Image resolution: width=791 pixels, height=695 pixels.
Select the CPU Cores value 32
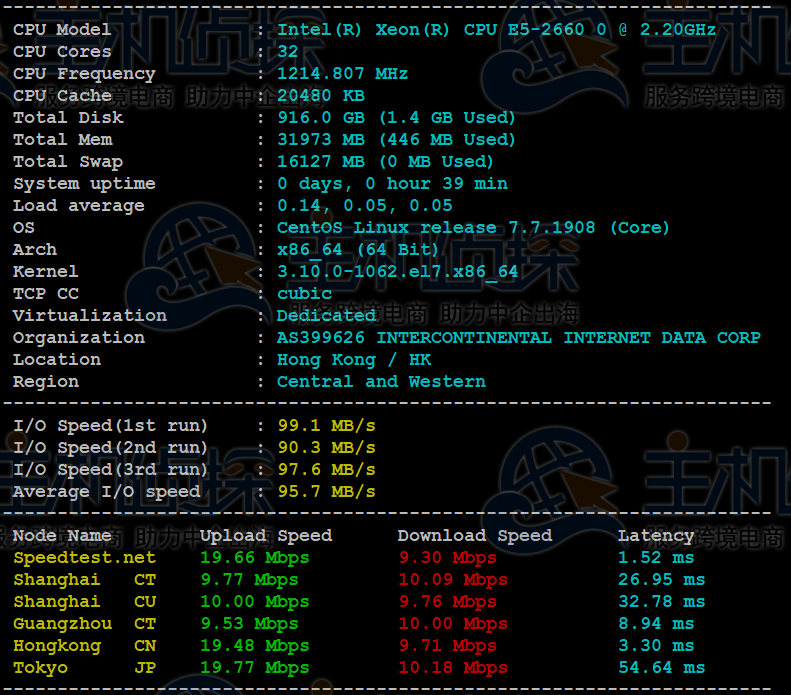[x=288, y=52]
